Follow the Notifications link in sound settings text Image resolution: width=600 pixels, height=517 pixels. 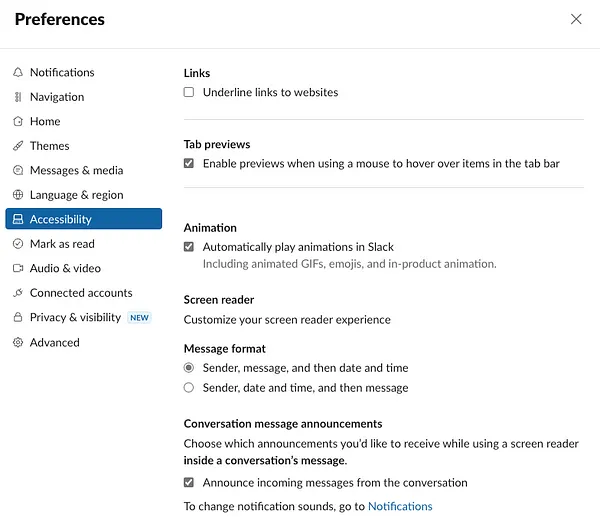(400, 507)
